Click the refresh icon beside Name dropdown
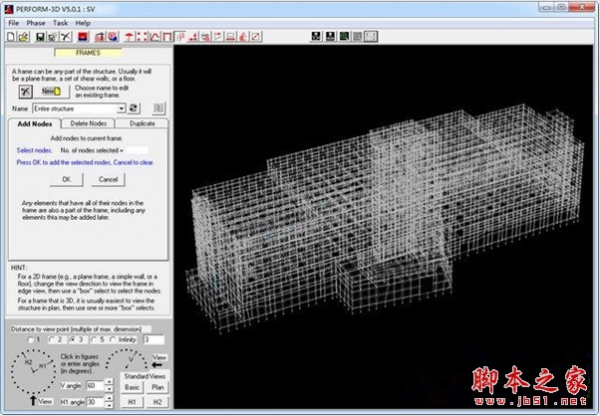The image size is (600, 416). (x=134, y=107)
